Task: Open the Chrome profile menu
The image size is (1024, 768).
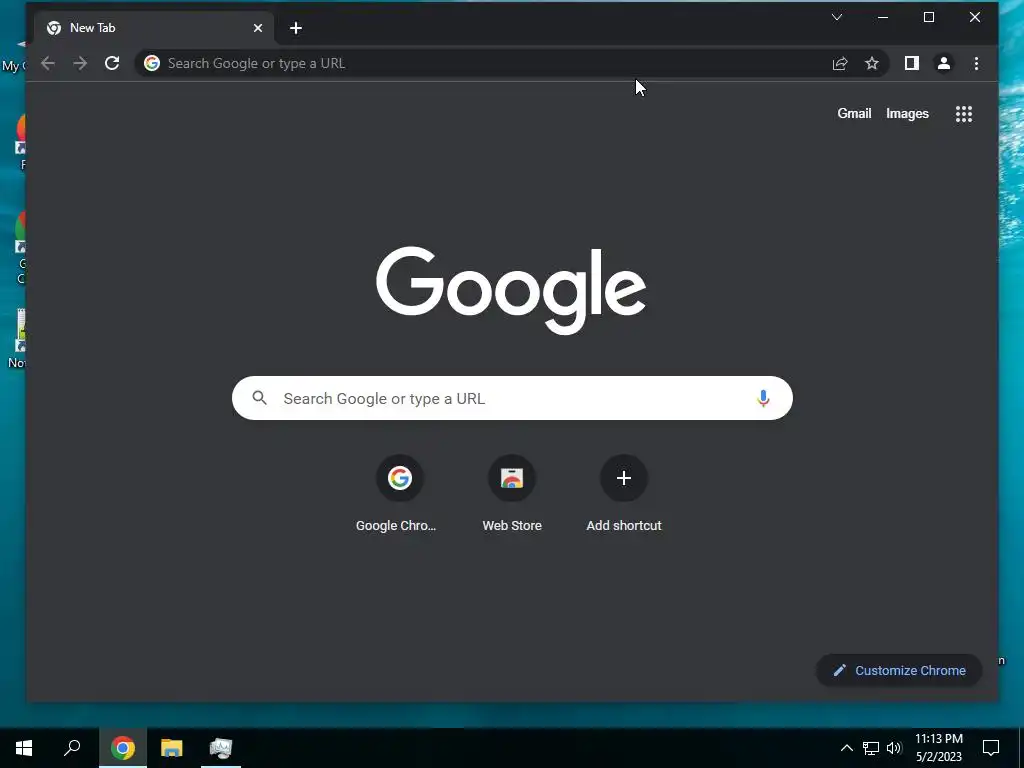Action: 944,63
